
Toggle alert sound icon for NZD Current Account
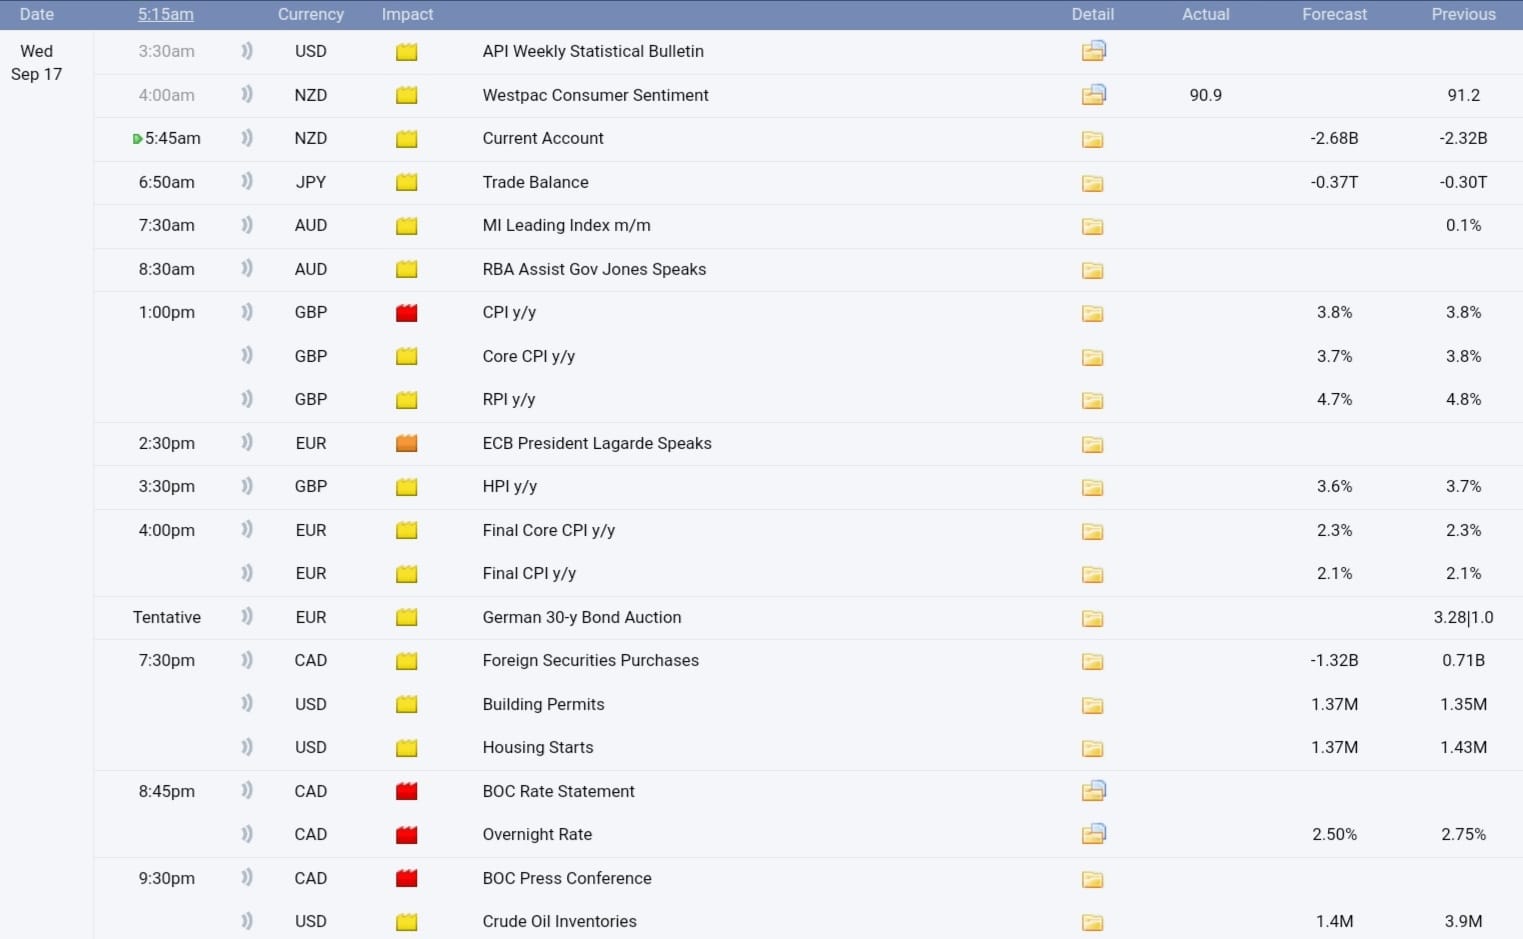click(x=247, y=138)
